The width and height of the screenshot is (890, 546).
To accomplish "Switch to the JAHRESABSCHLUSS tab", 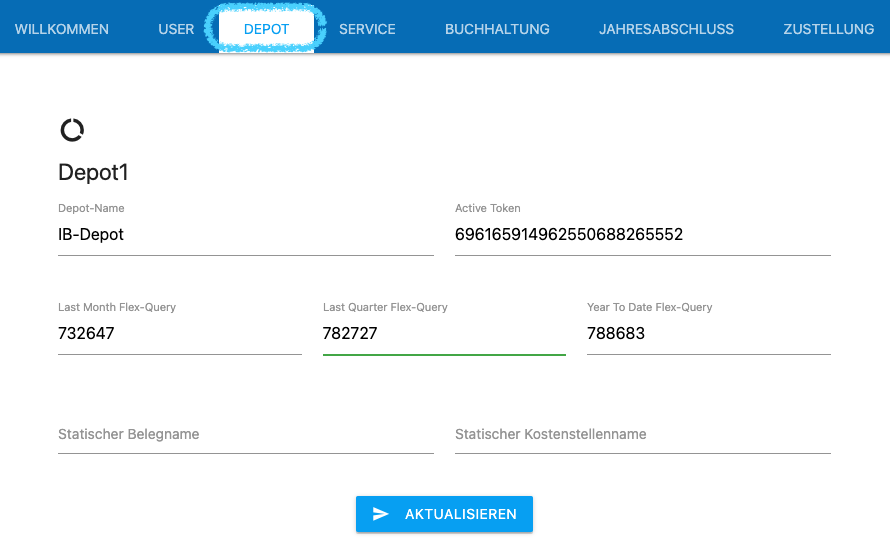I will click(x=666, y=29).
